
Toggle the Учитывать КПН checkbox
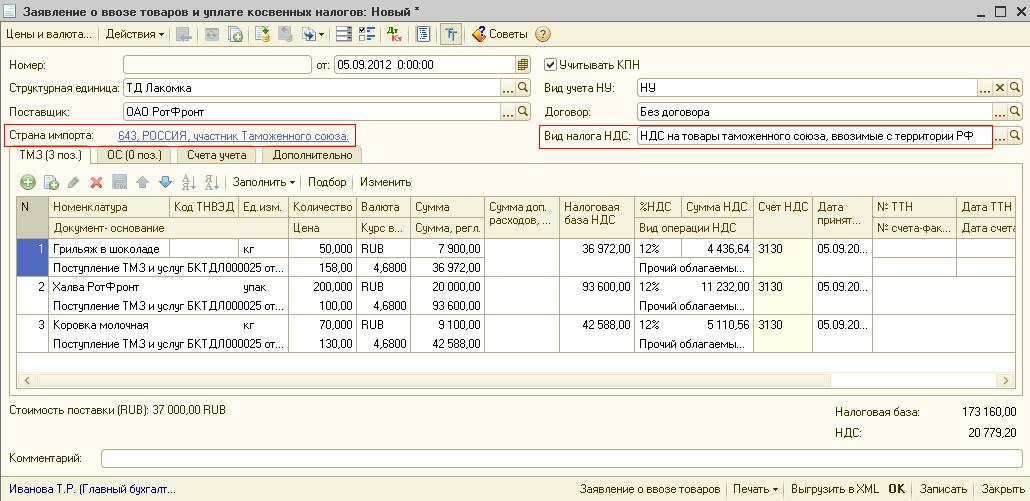point(550,65)
